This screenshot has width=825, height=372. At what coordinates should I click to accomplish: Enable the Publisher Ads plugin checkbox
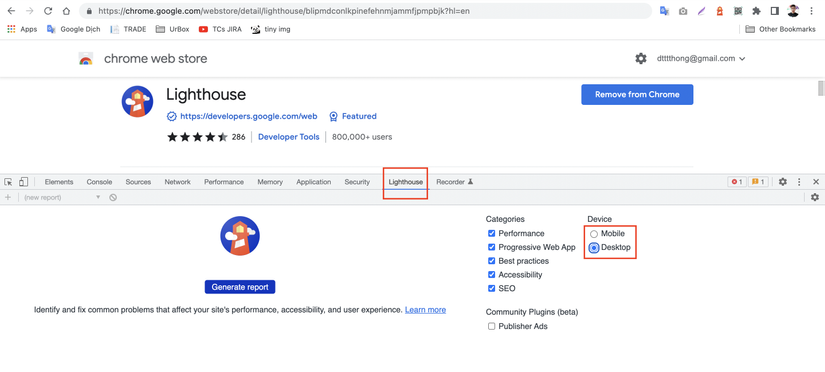(491, 326)
